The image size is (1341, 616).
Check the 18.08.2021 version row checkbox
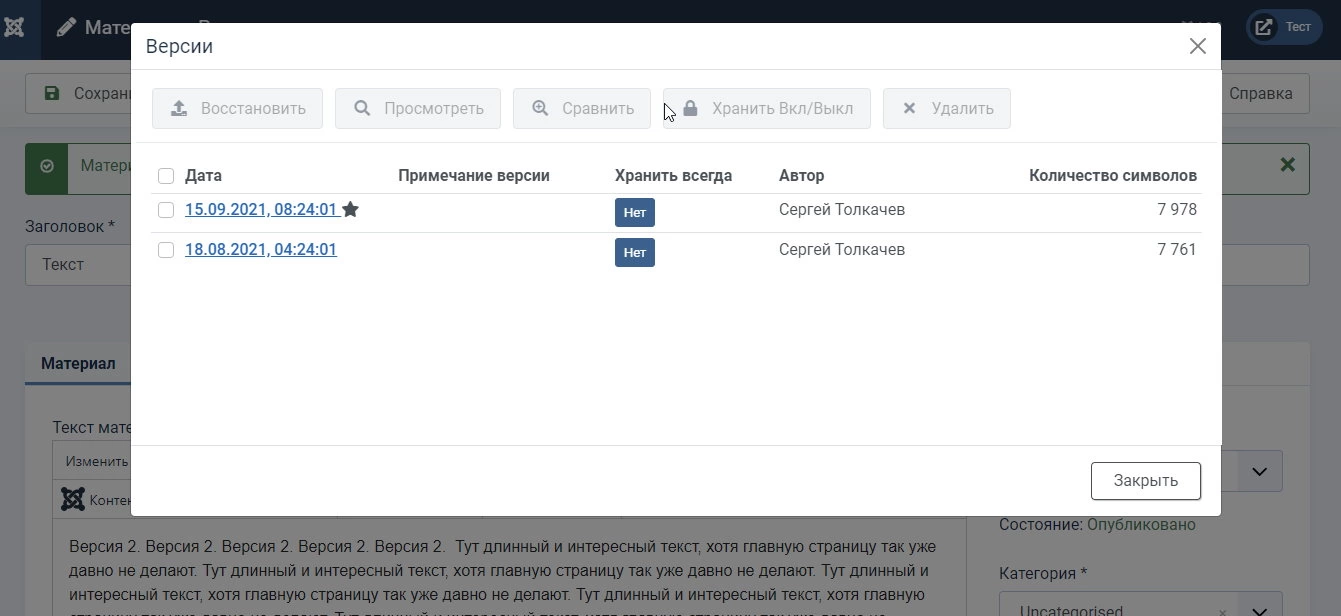[166, 250]
